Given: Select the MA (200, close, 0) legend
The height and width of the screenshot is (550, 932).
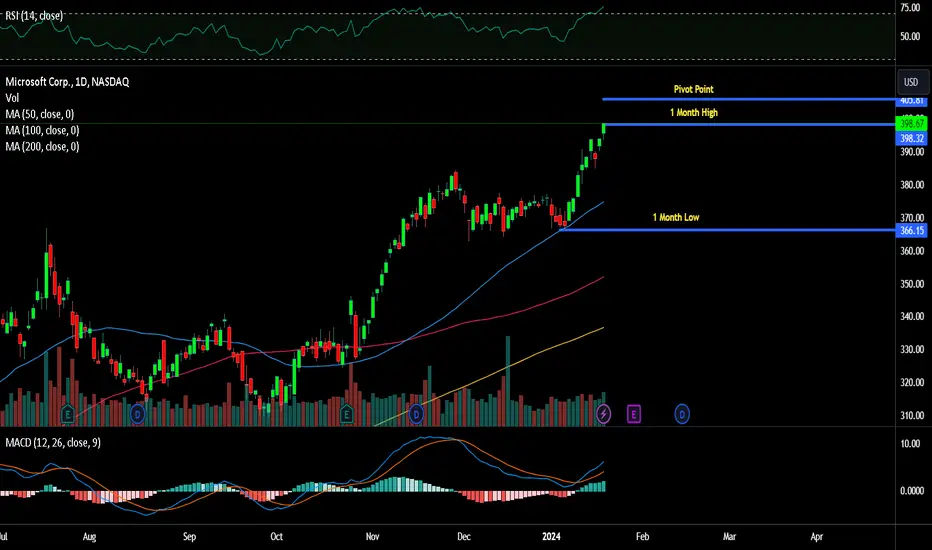Looking at the screenshot, I should (42, 146).
